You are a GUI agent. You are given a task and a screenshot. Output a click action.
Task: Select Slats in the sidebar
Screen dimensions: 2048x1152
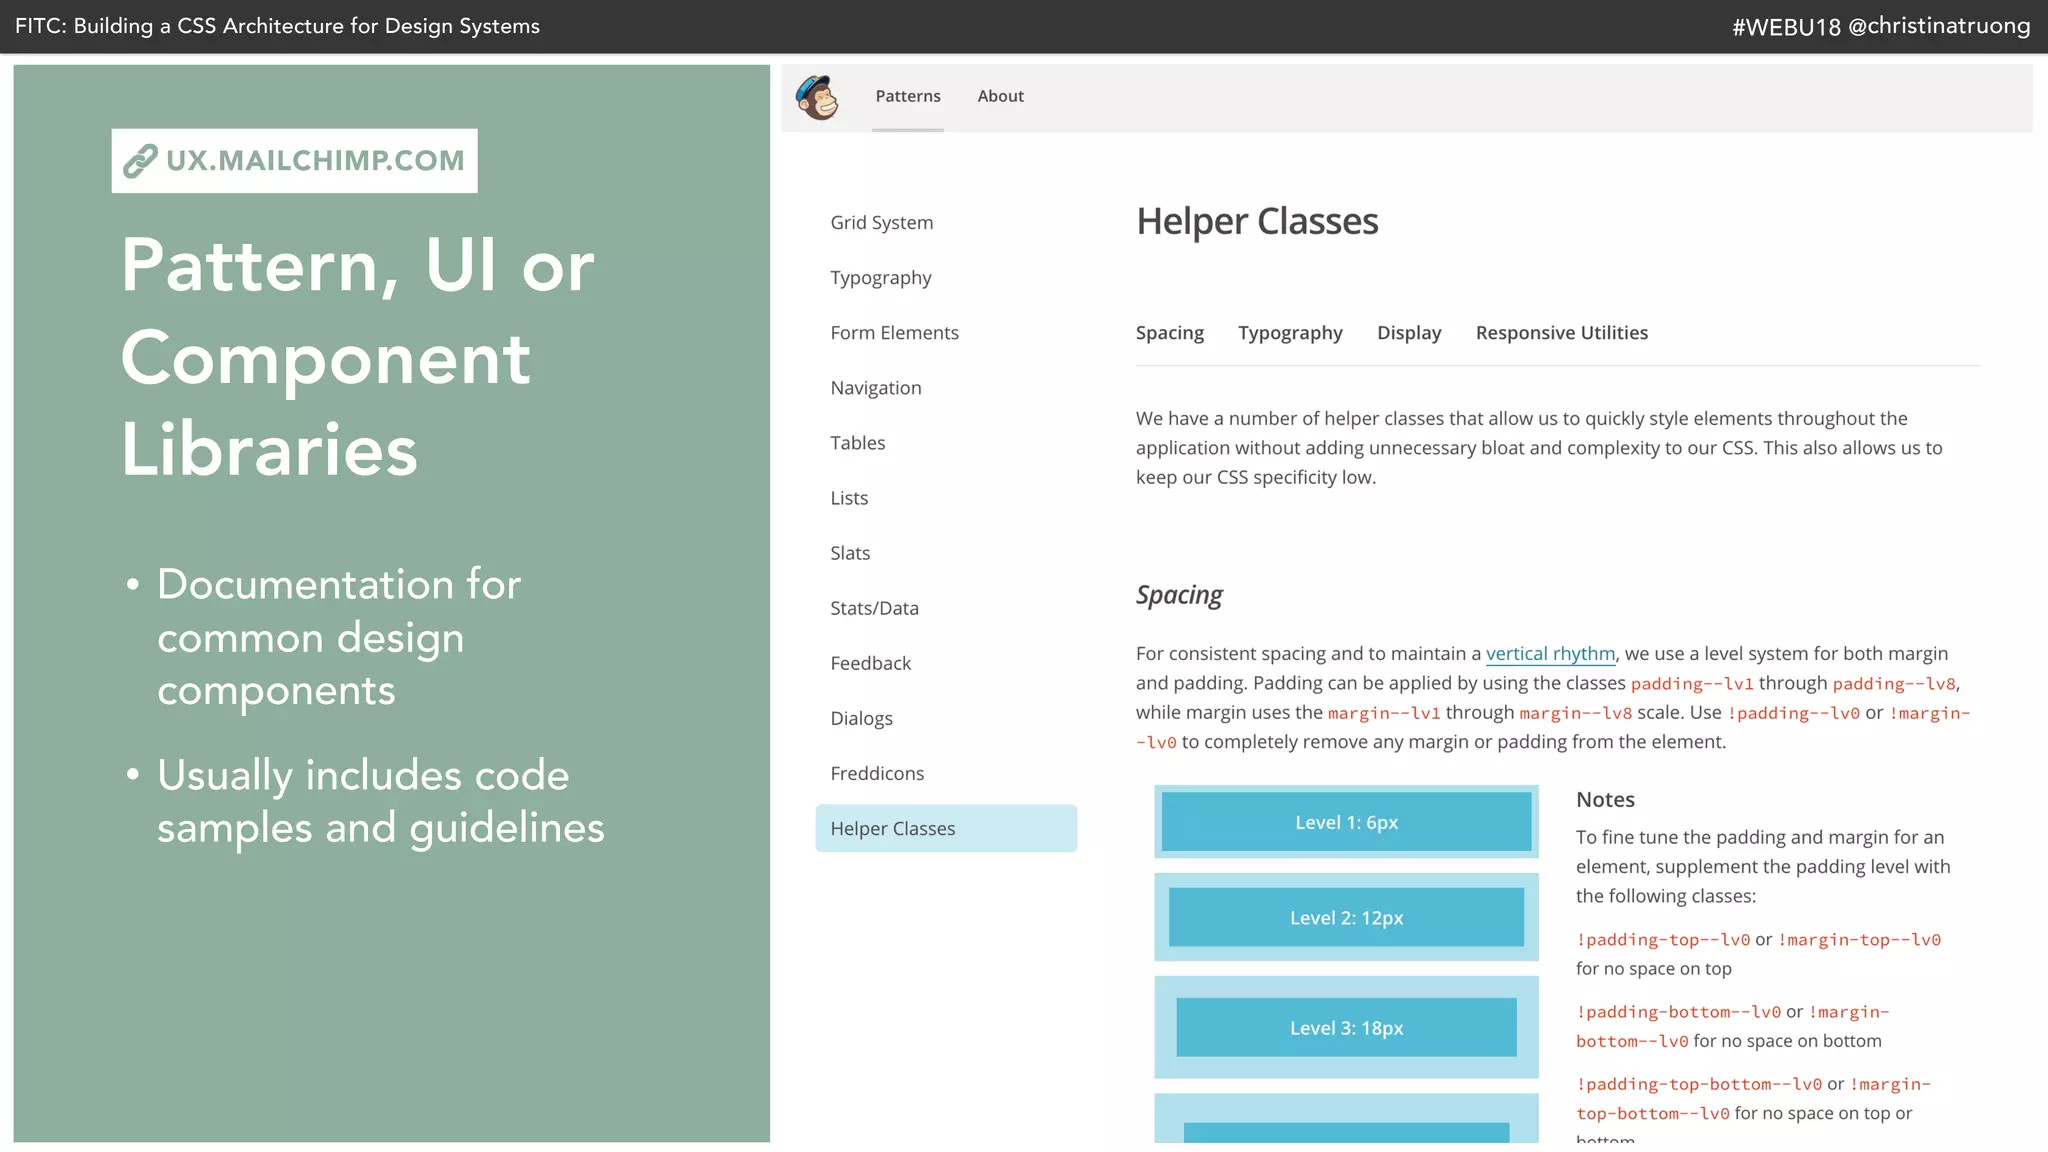click(x=850, y=552)
